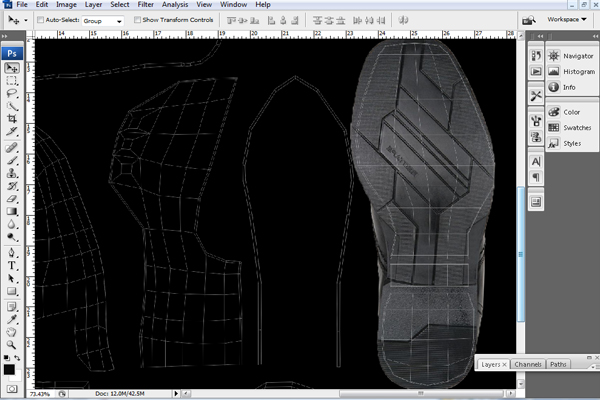The width and height of the screenshot is (600, 400).
Task: Open the Auto-Select Group dropdown
Action: tap(103, 21)
